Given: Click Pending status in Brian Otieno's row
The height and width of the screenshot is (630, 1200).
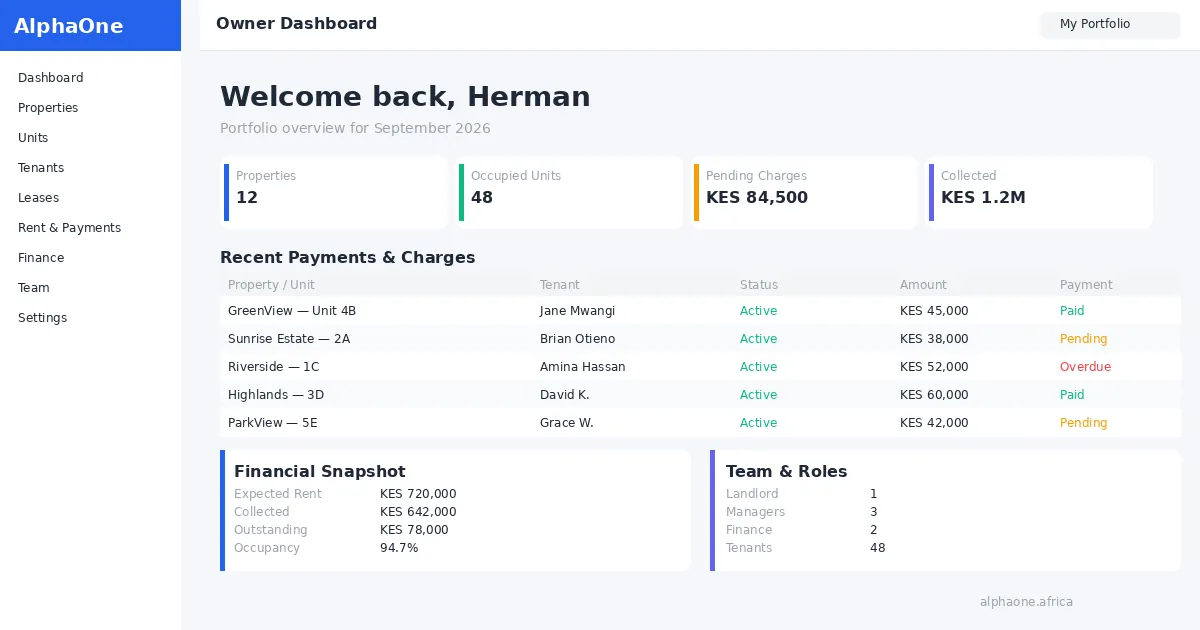Looking at the screenshot, I should point(1083,339).
